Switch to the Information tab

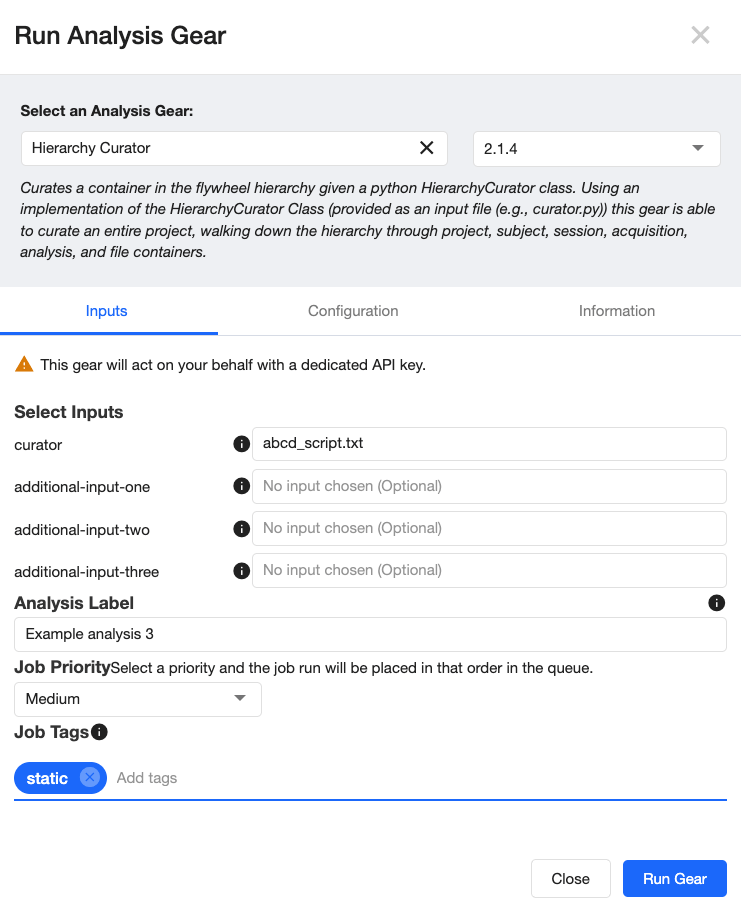click(x=617, y=311)
